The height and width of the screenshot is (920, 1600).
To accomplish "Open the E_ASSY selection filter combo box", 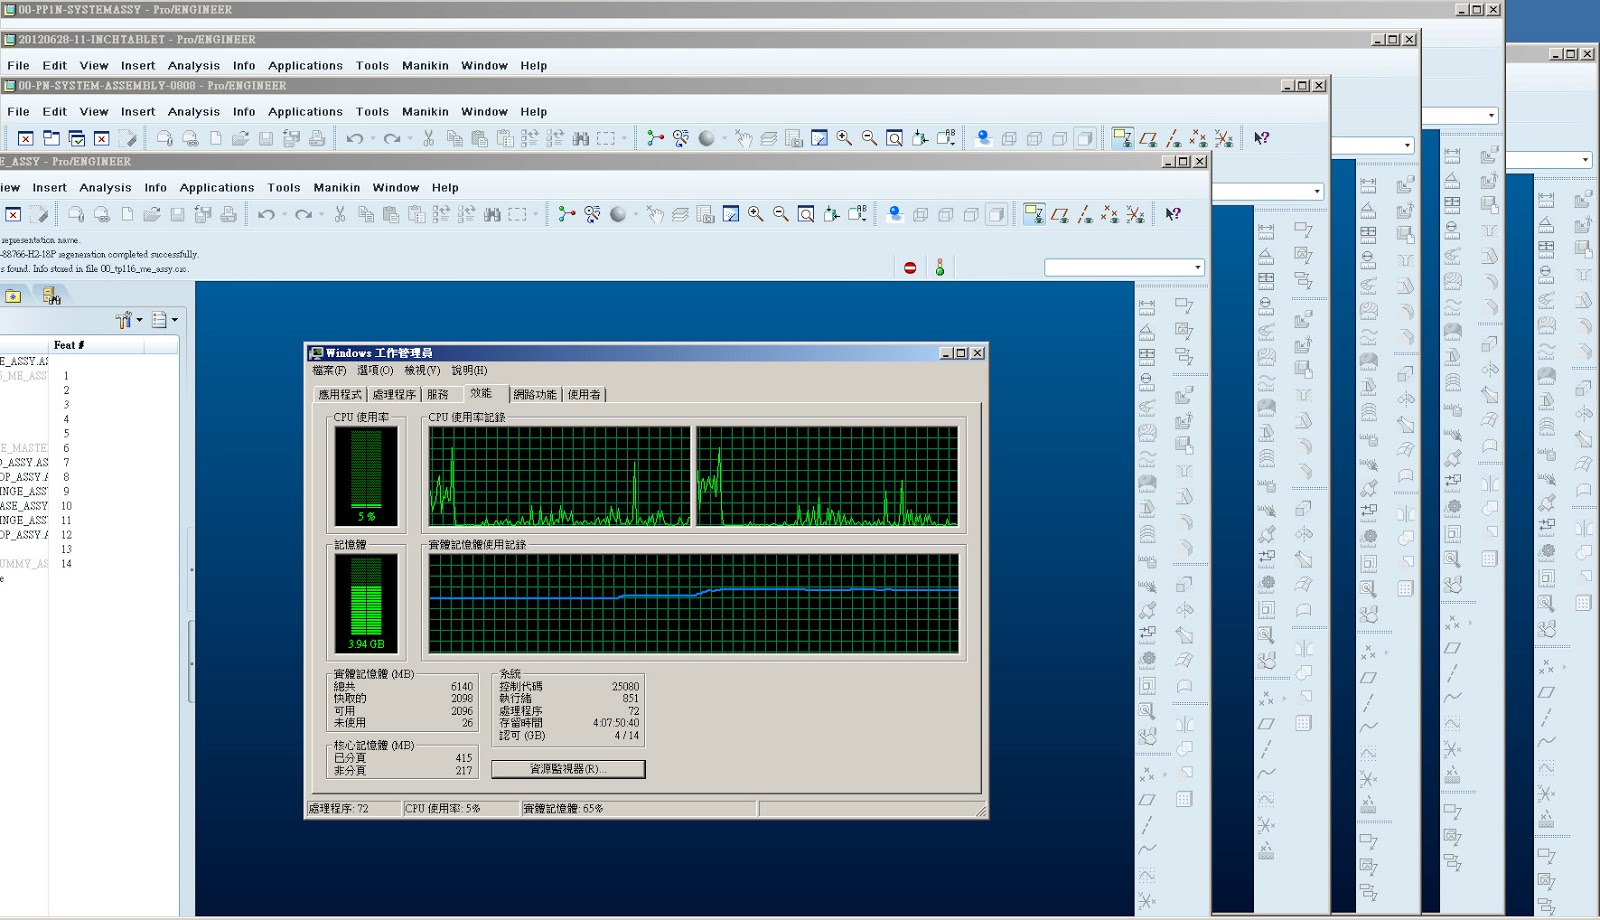I will click(1124, 267).
